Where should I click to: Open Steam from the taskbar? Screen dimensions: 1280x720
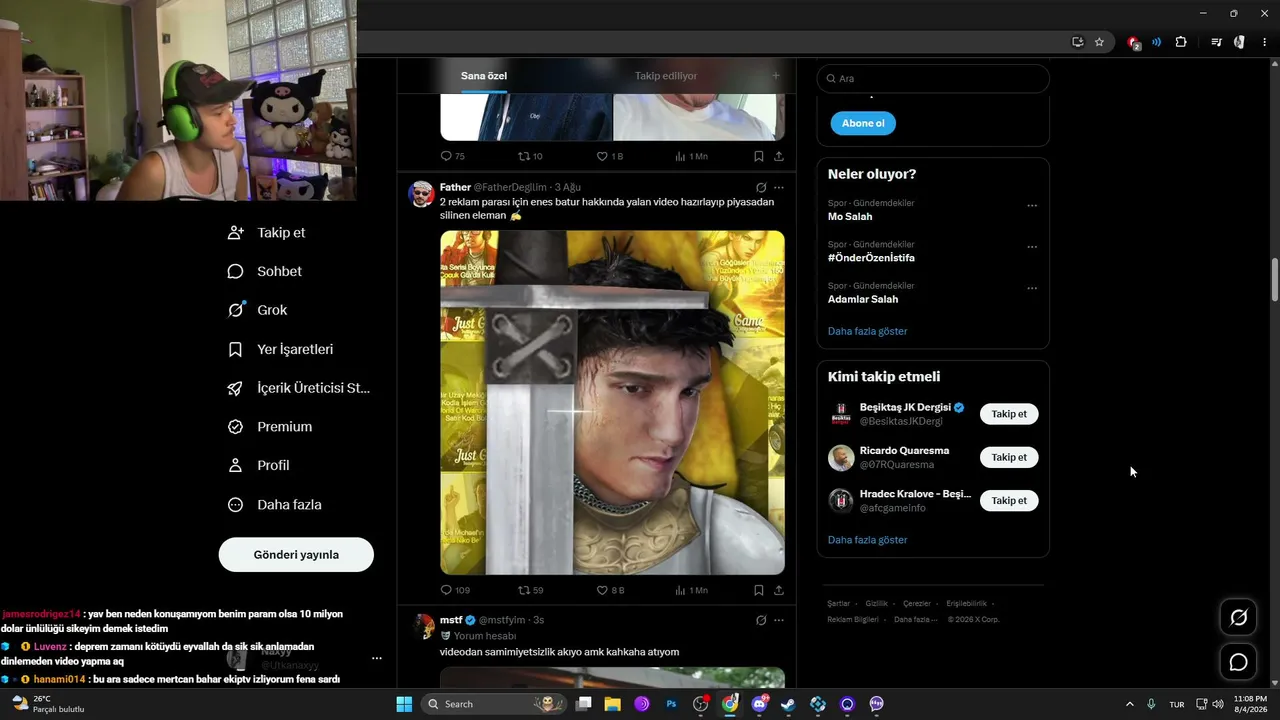pos(788,704)
